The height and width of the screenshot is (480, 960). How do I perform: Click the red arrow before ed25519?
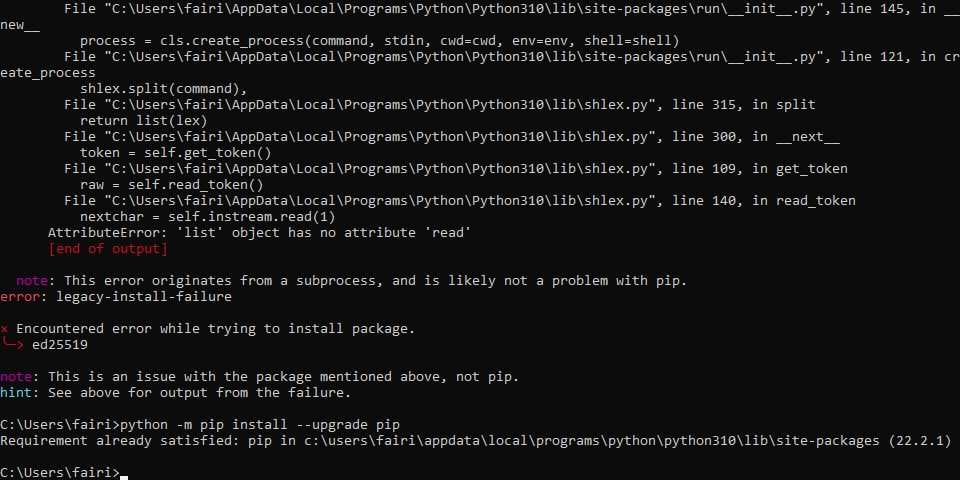pos(12,344)
